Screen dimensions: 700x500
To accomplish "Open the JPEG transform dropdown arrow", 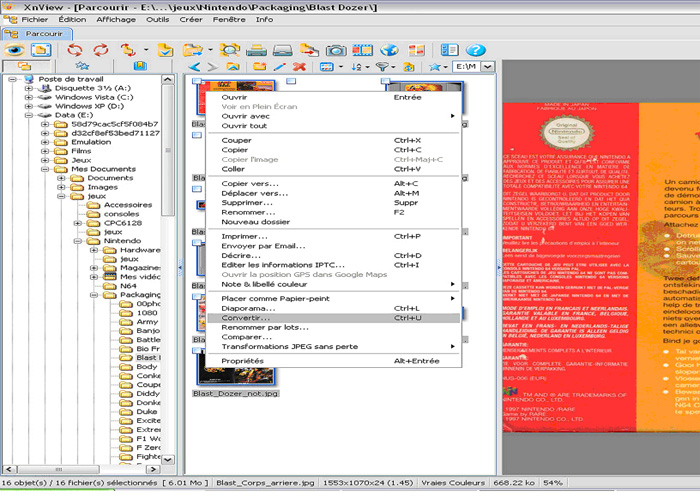I will (146, 50).
